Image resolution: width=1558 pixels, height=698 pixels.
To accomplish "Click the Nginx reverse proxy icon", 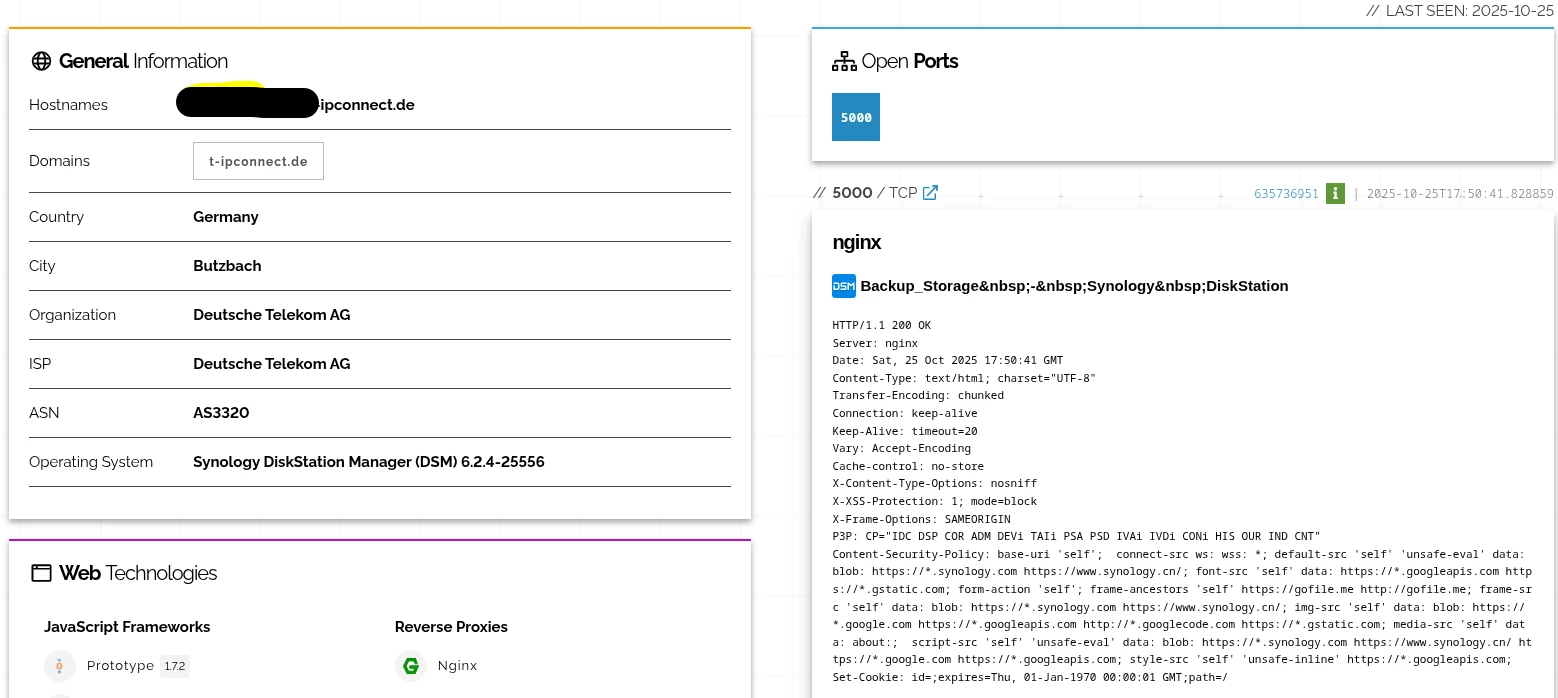I will point(411,666).
